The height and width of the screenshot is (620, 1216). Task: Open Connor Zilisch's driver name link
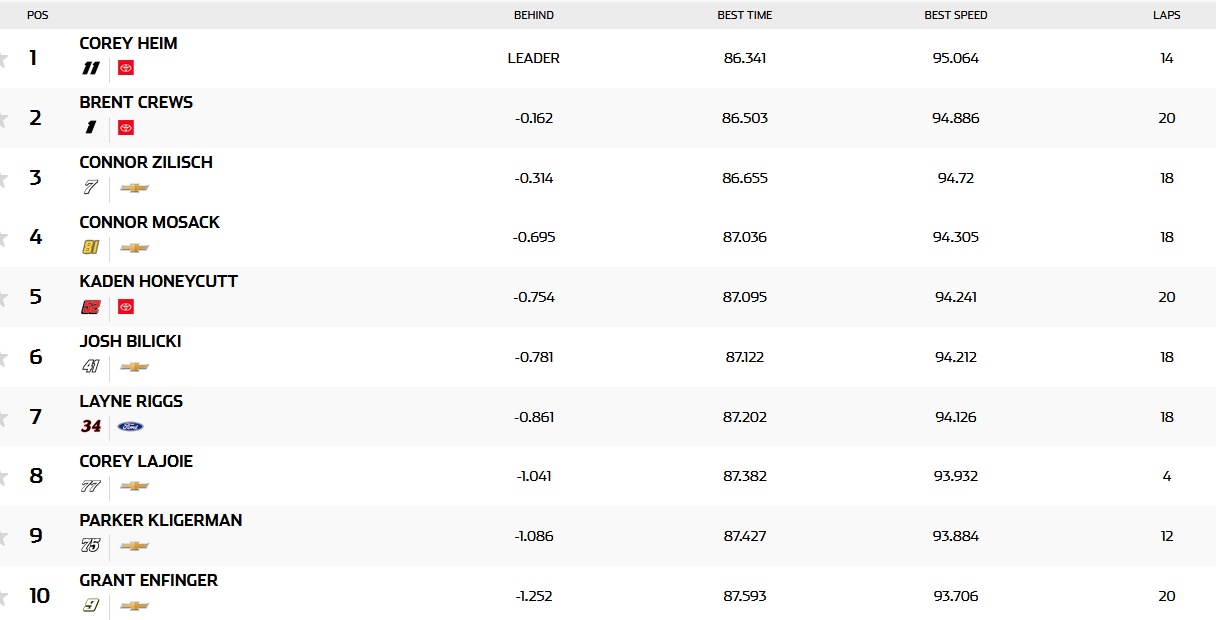pos(146,162)
